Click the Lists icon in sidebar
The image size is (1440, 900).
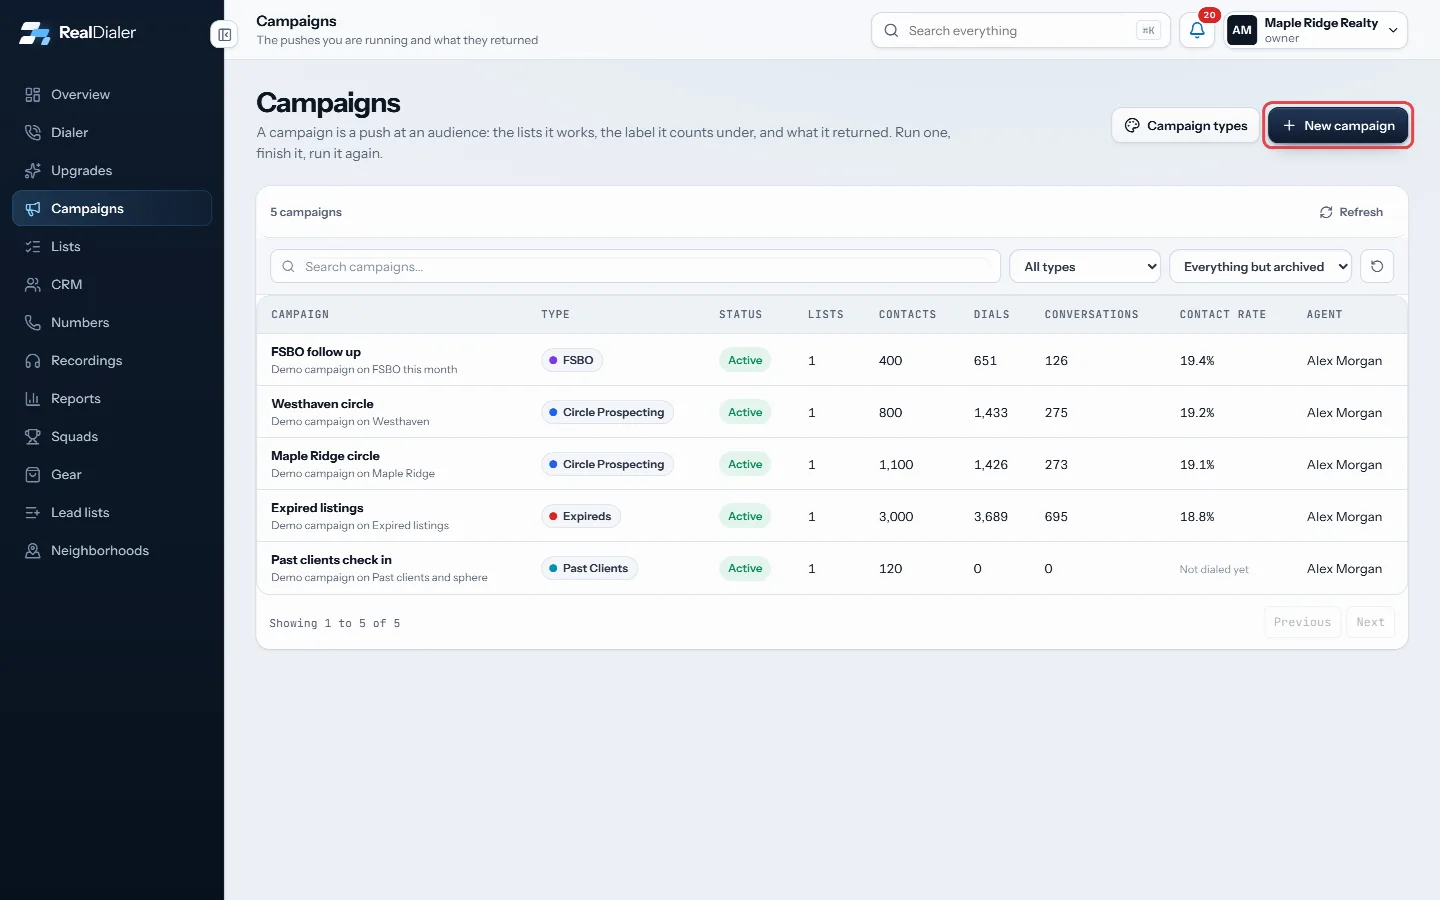(33, 247)
